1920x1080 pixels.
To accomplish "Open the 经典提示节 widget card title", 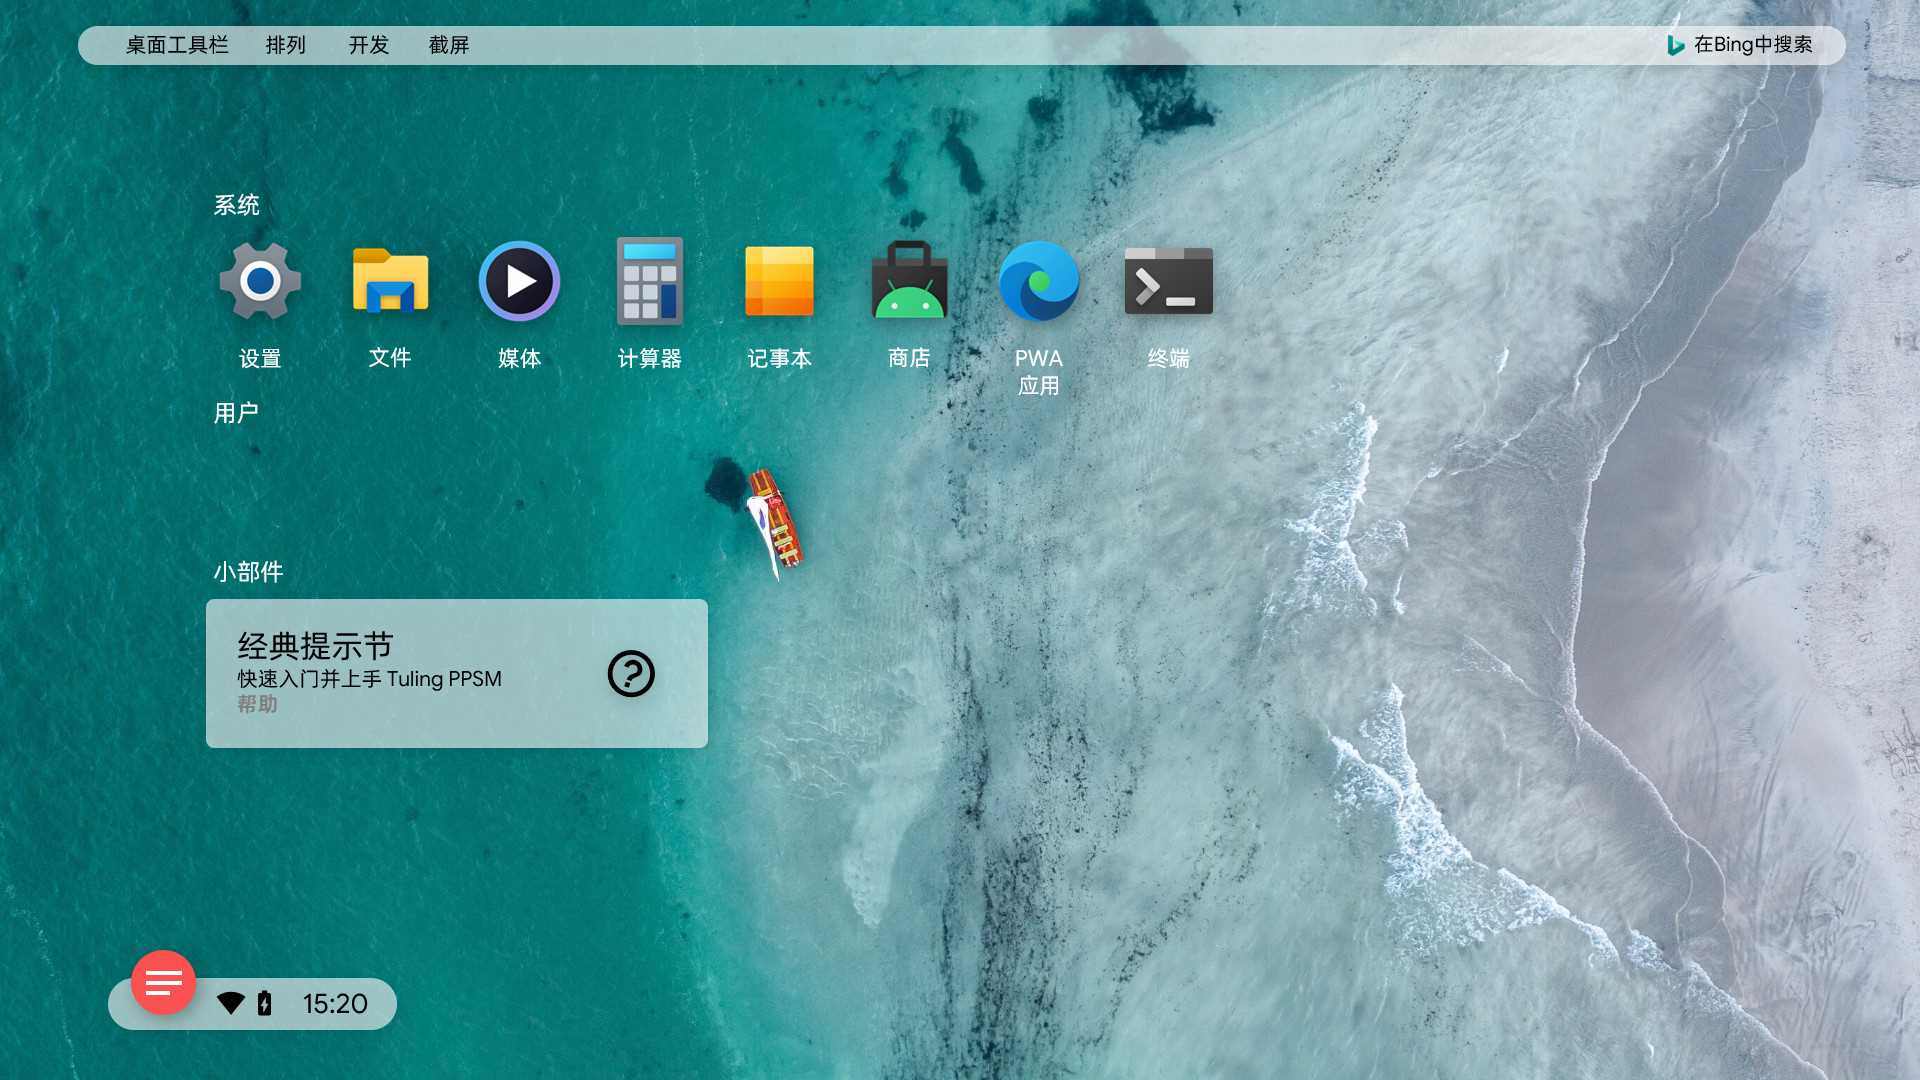I will point(315,646).
